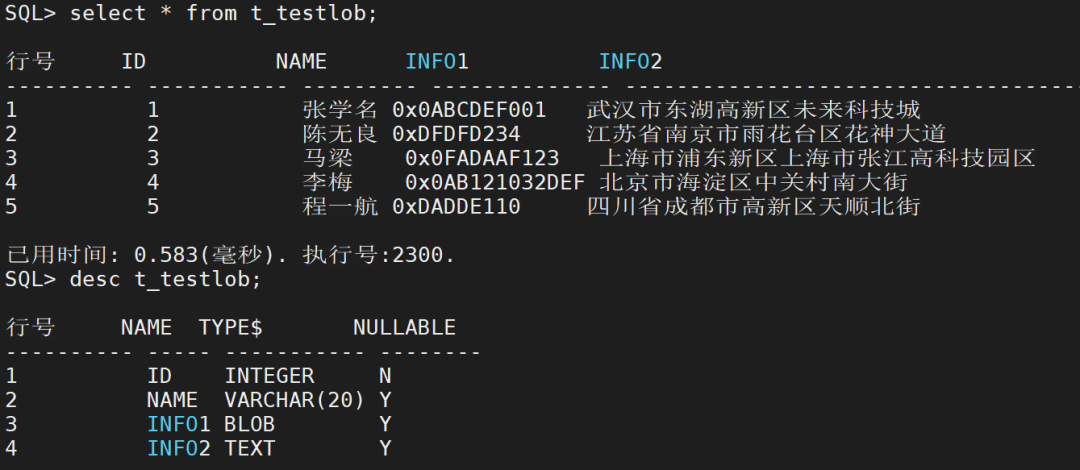Click the hex value 0x0FADAAF123
The image size is (1080, 470).
[x=482, y=158]
